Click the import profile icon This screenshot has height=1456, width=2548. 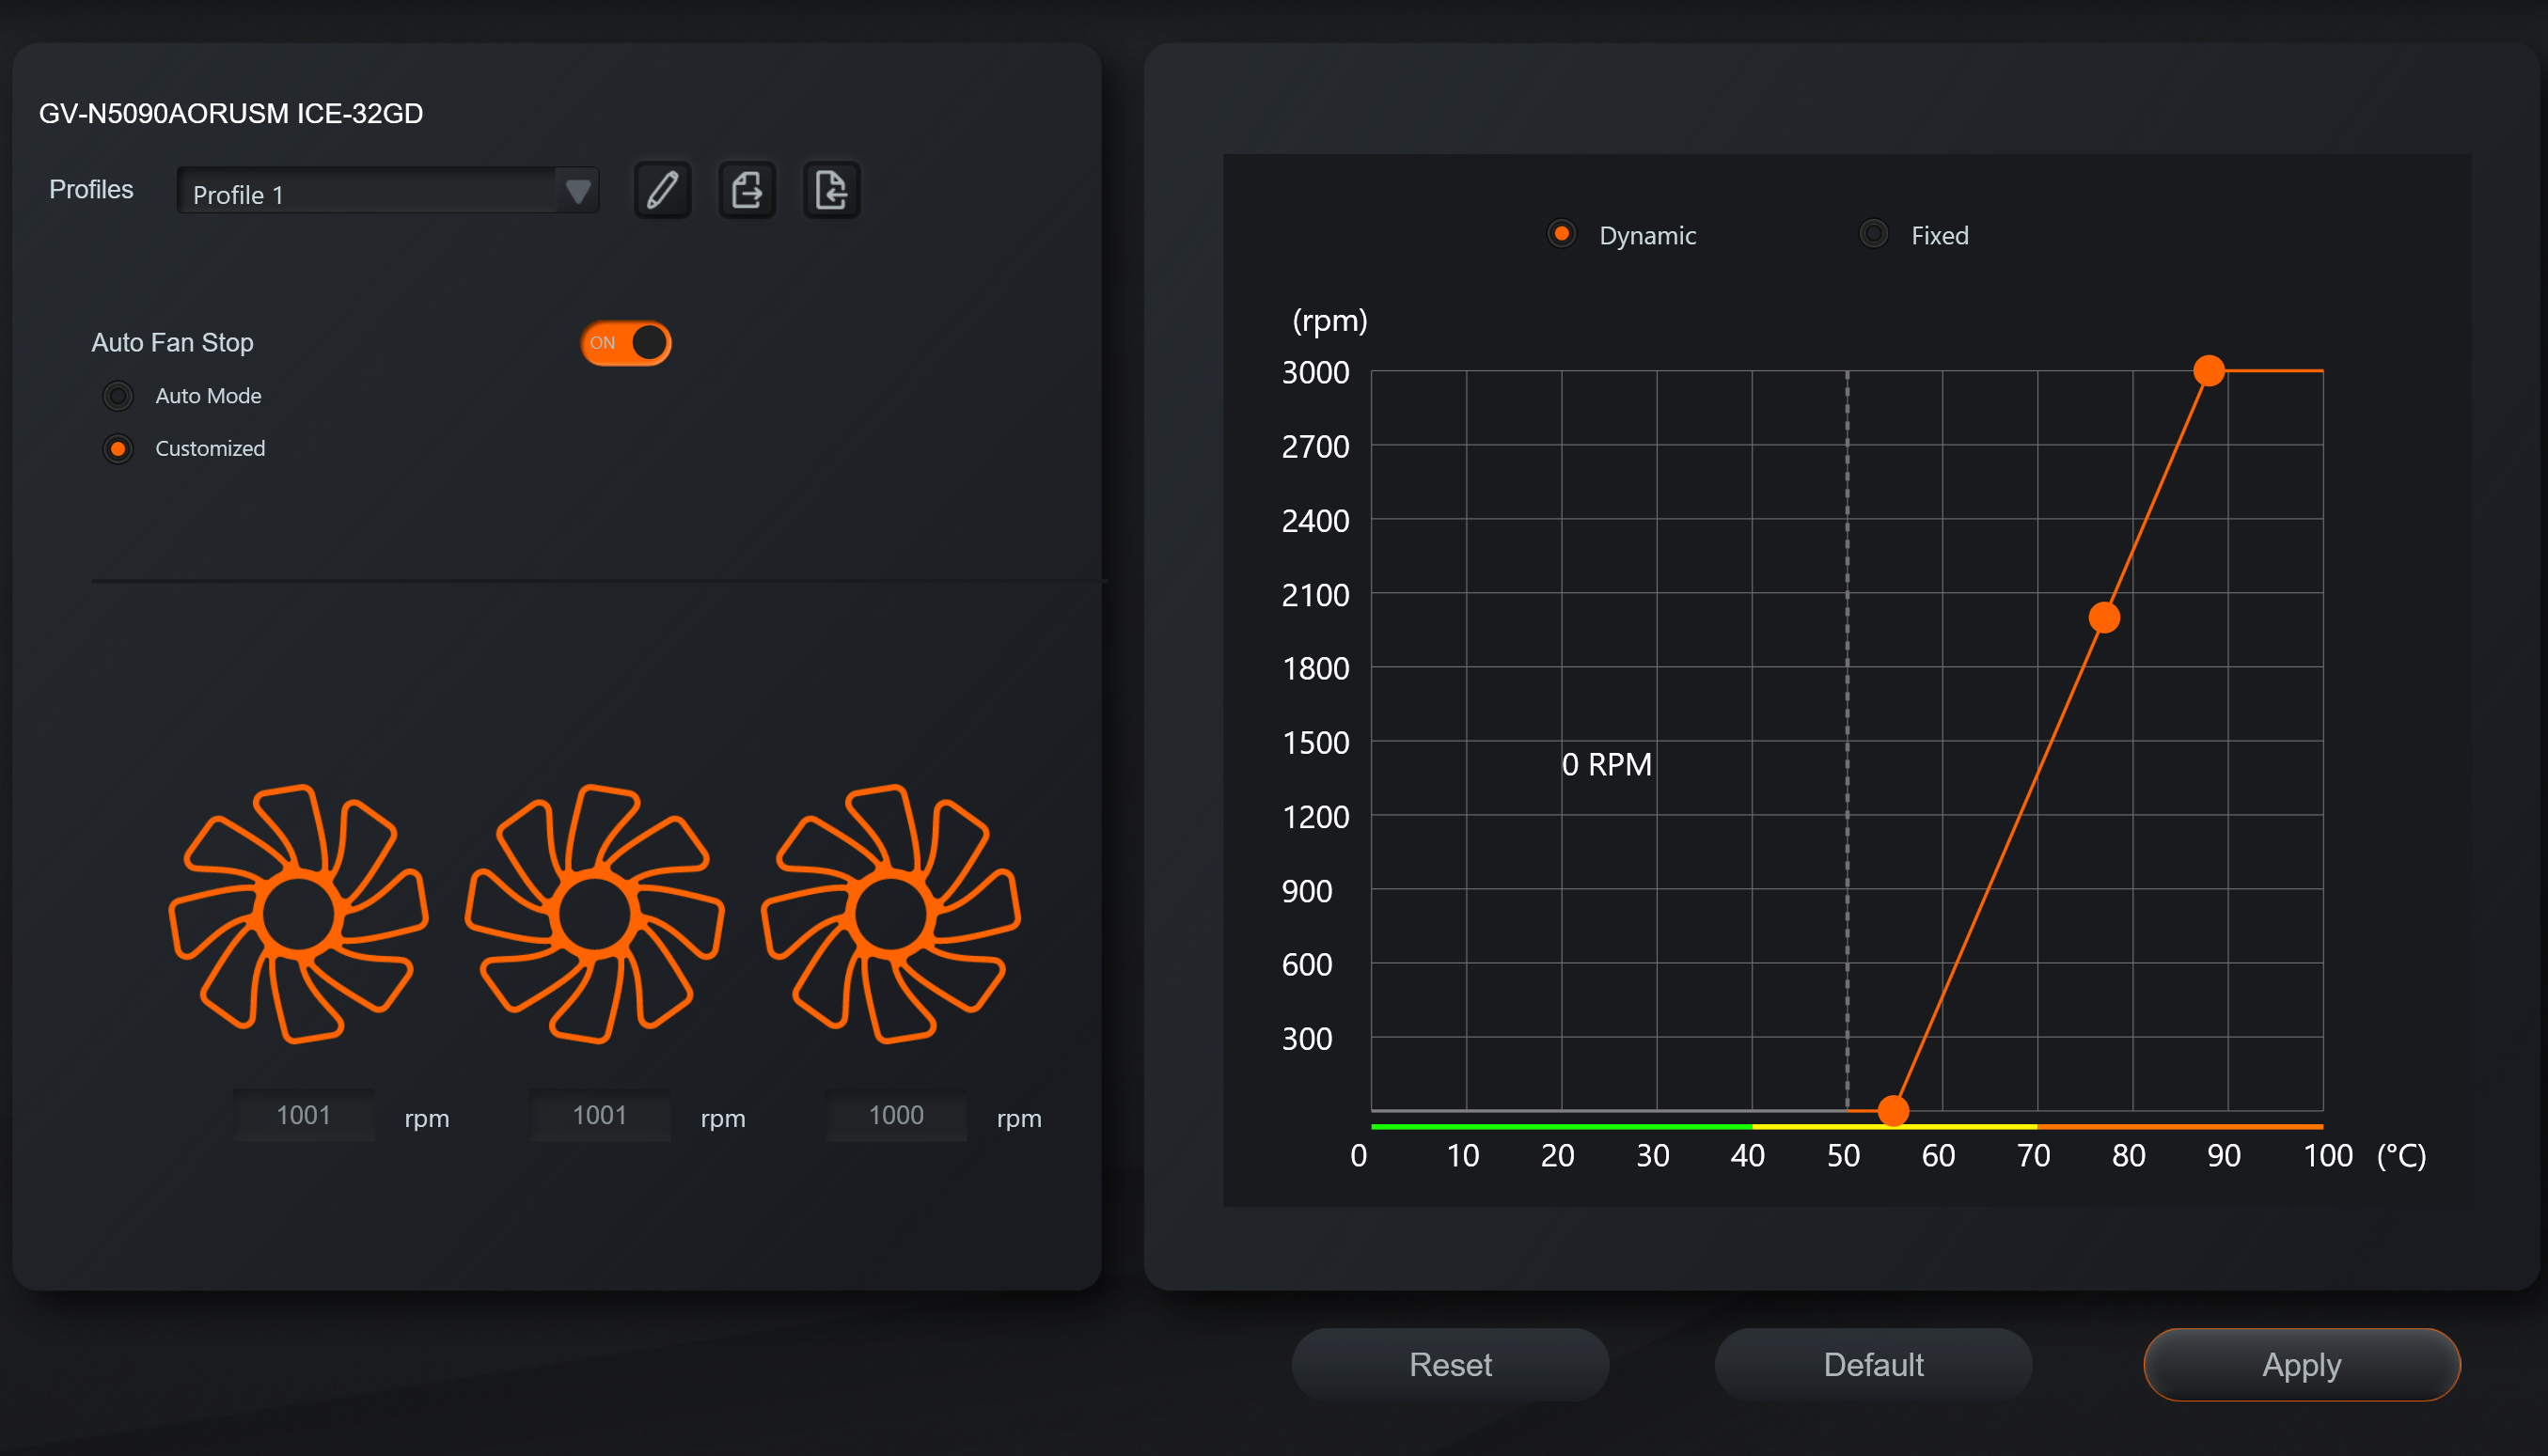pyautogui.click(x=831, y=190)
